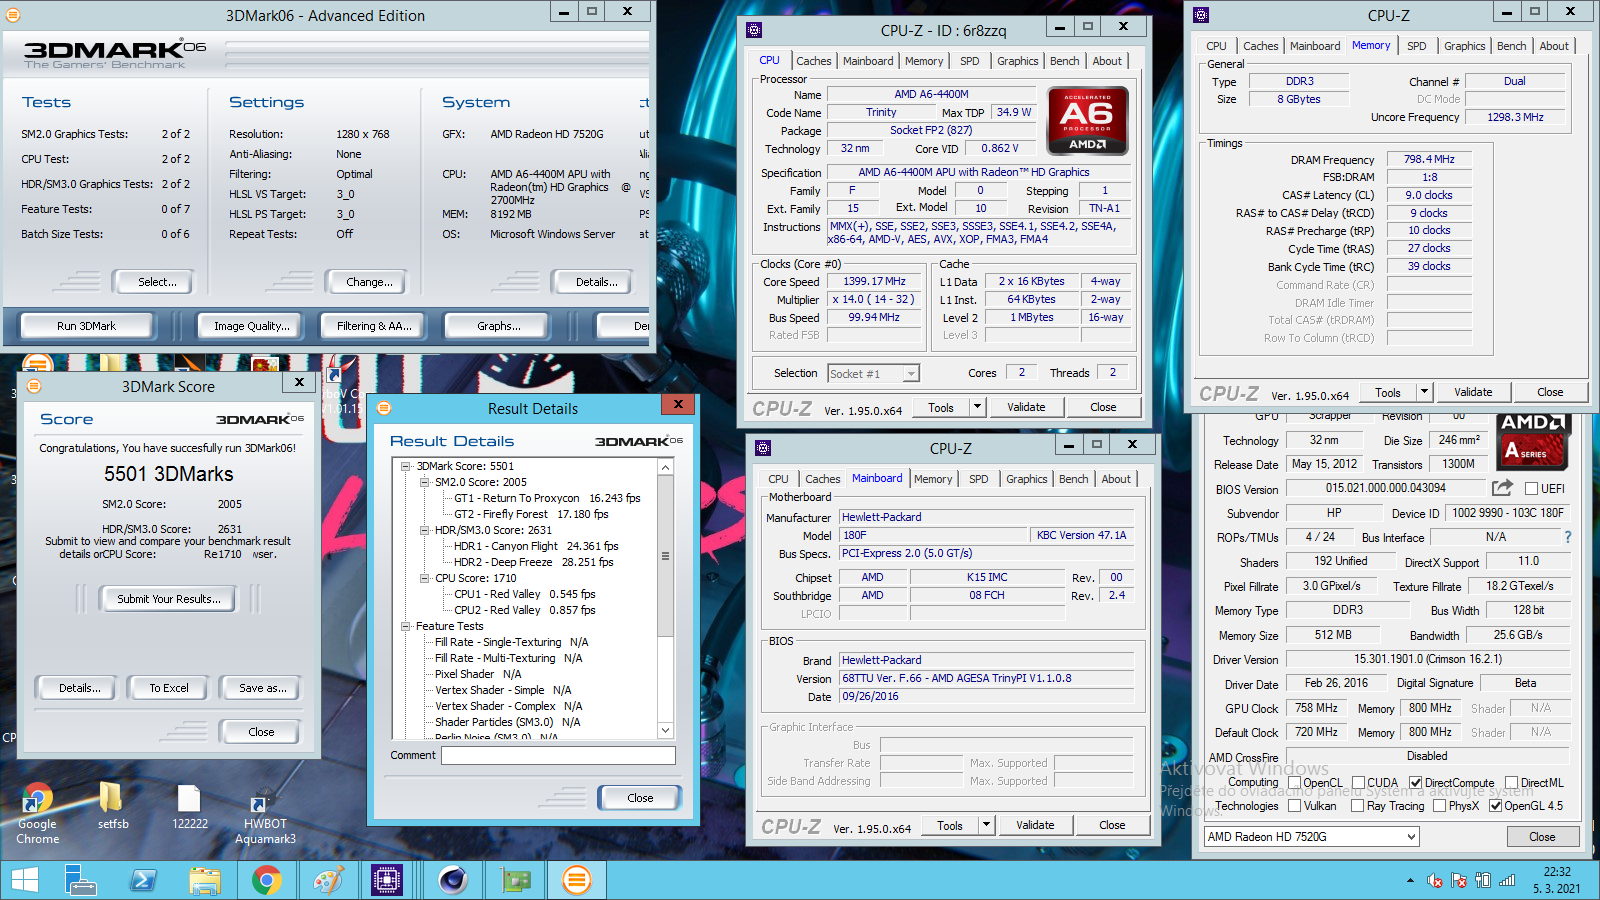
Task: Switch to CPU-Z in the taskbar
Action: point(386,880)
